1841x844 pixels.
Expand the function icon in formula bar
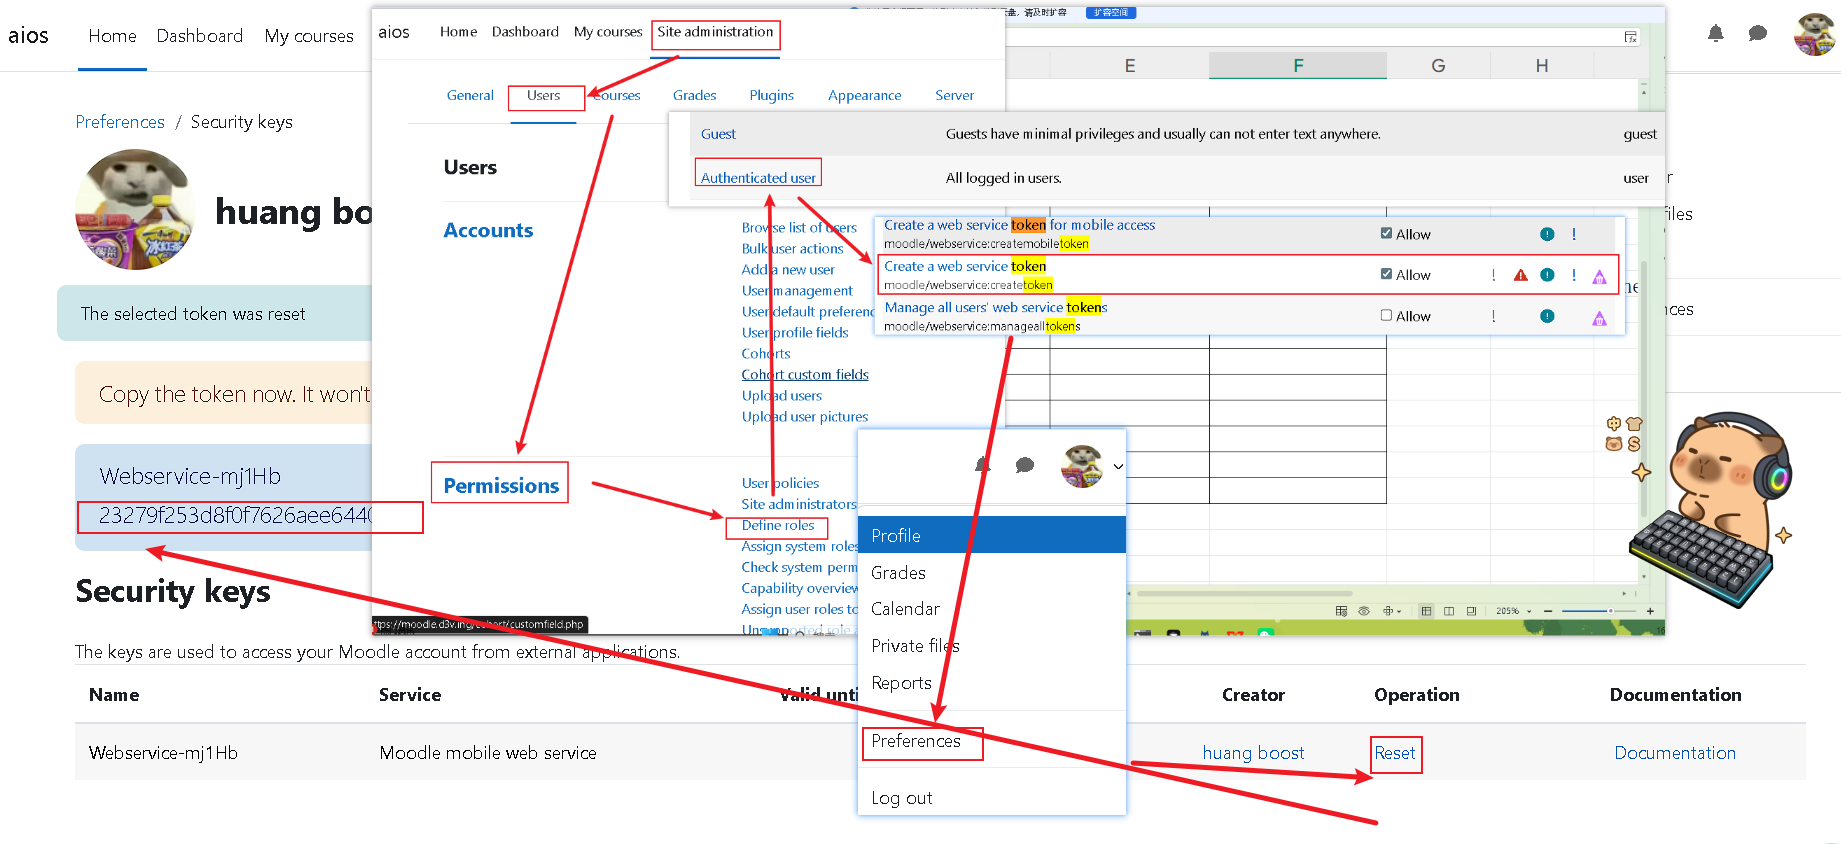tap(1630, 37)
